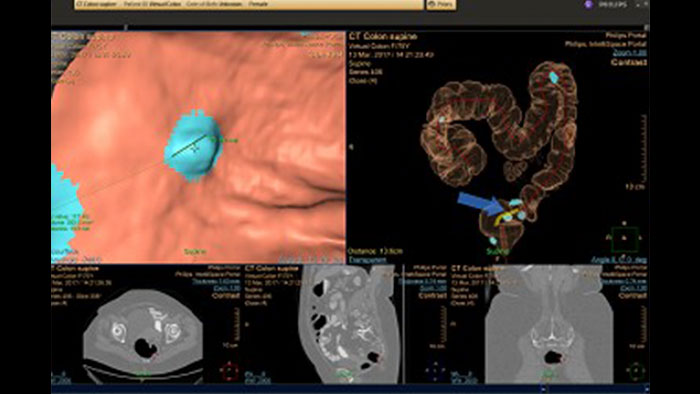
Task: Click the sagittal CT slice image
Action: (x=348, y=323)
